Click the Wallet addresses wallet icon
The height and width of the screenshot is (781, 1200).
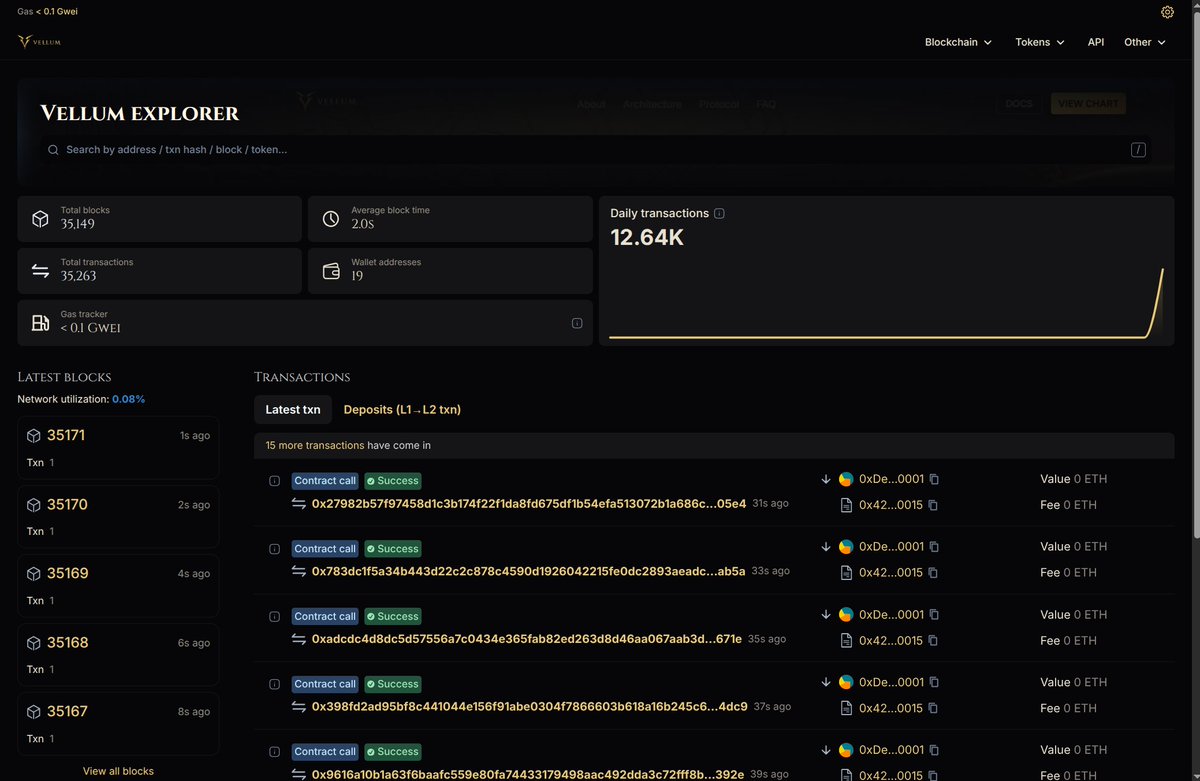[x=331, y=271]
